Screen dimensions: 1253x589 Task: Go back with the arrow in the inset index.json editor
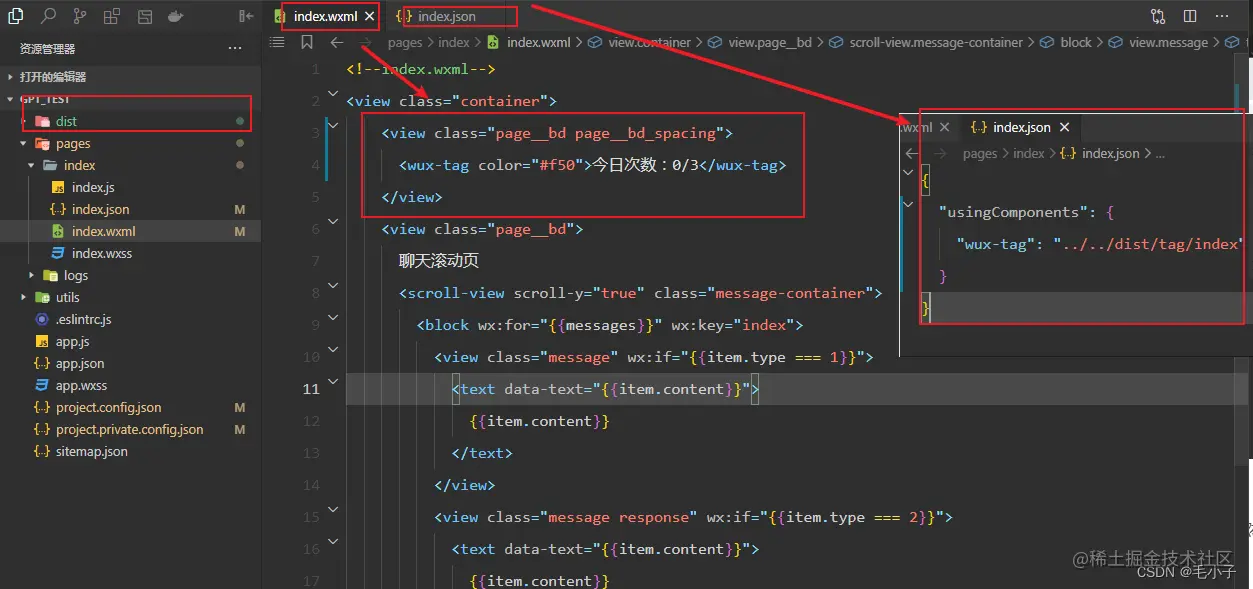click(x=911, y=153)
